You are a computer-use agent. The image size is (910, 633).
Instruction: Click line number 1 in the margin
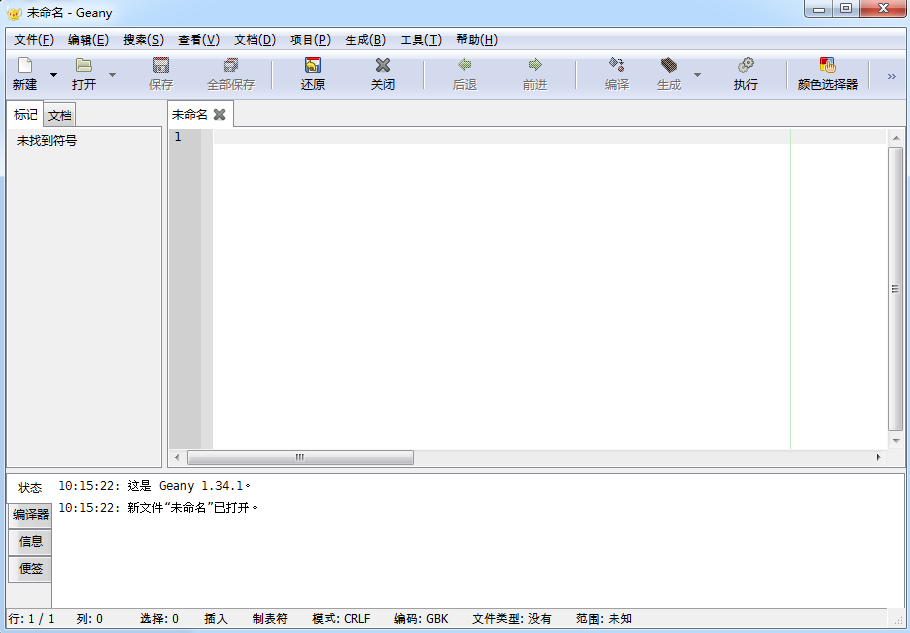(178, 137)
